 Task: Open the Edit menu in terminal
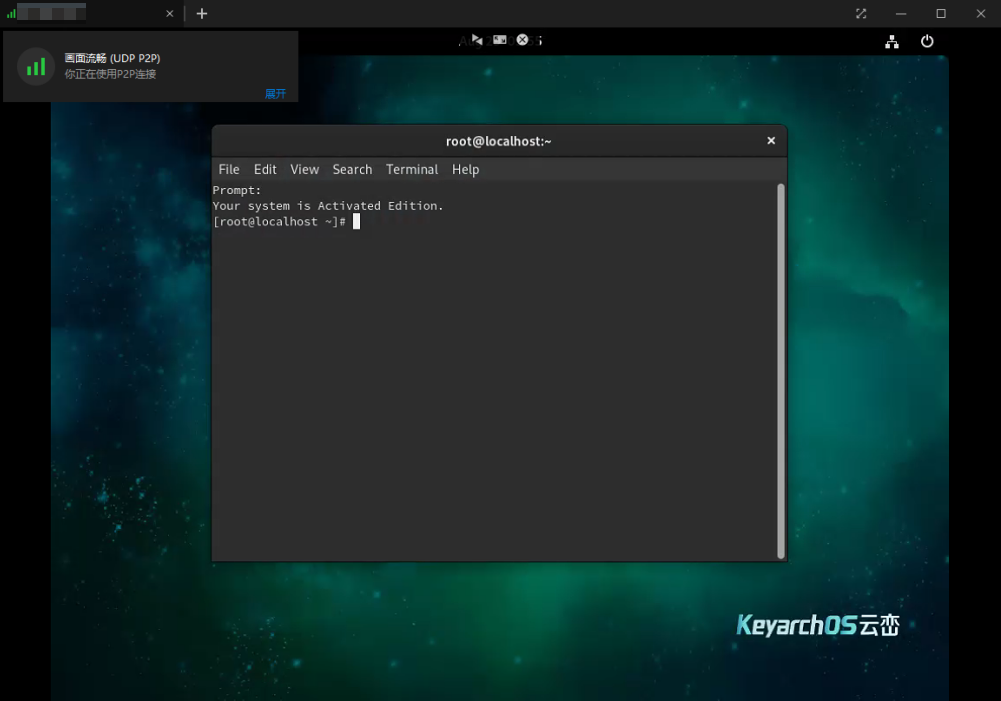tap(265, 170)
